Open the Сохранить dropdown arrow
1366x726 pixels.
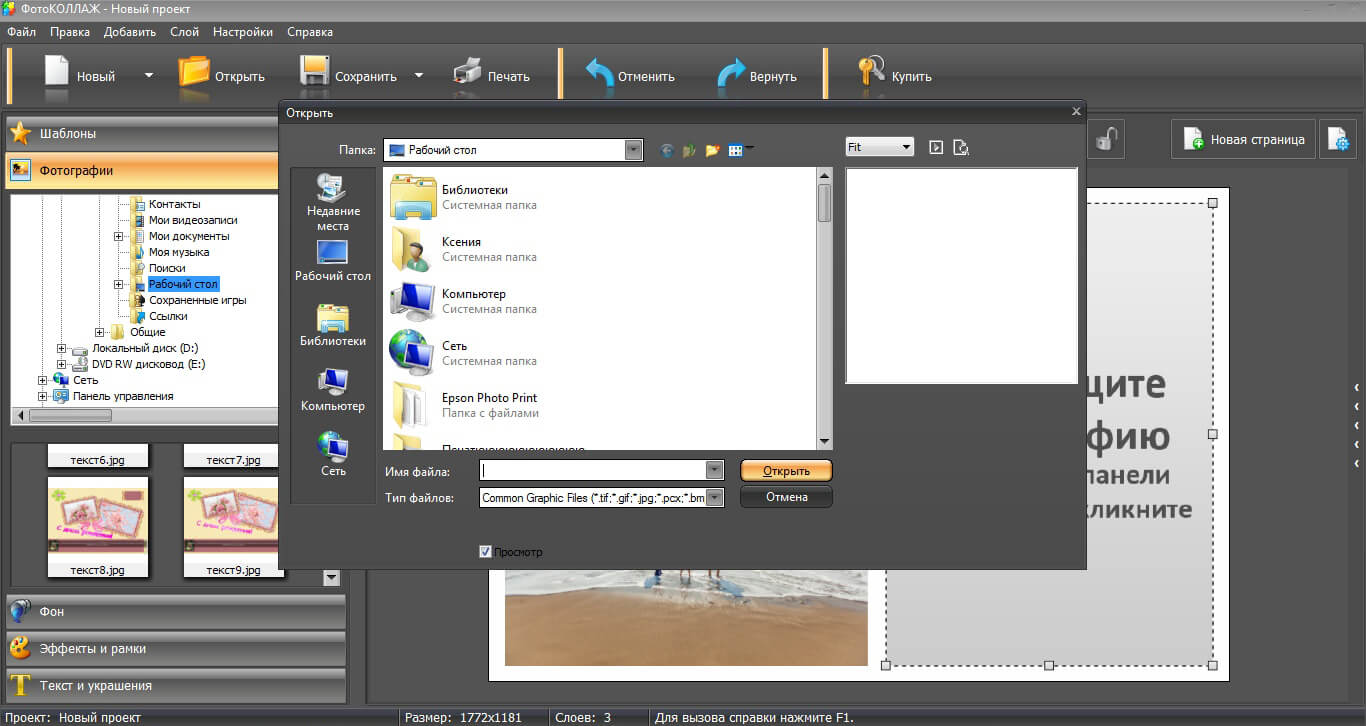pyautogui.click(x=419, y=75)
